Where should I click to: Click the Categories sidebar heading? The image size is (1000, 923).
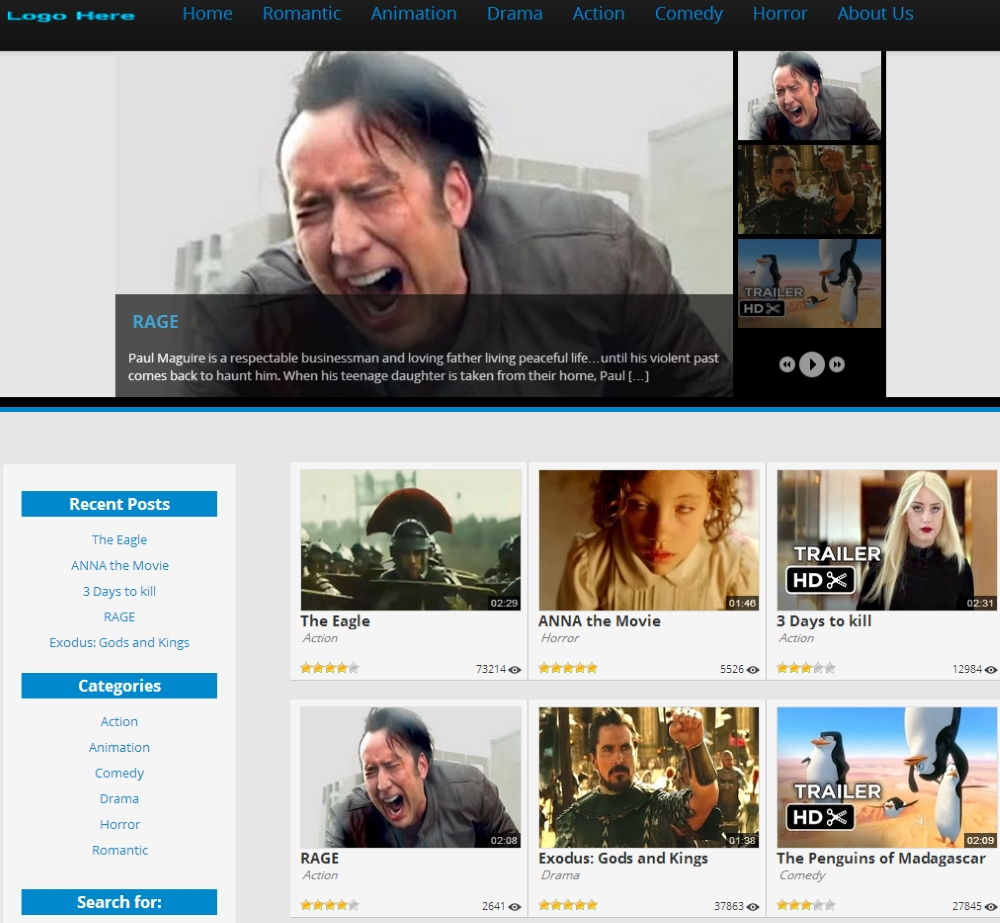(x=119, y=686)
